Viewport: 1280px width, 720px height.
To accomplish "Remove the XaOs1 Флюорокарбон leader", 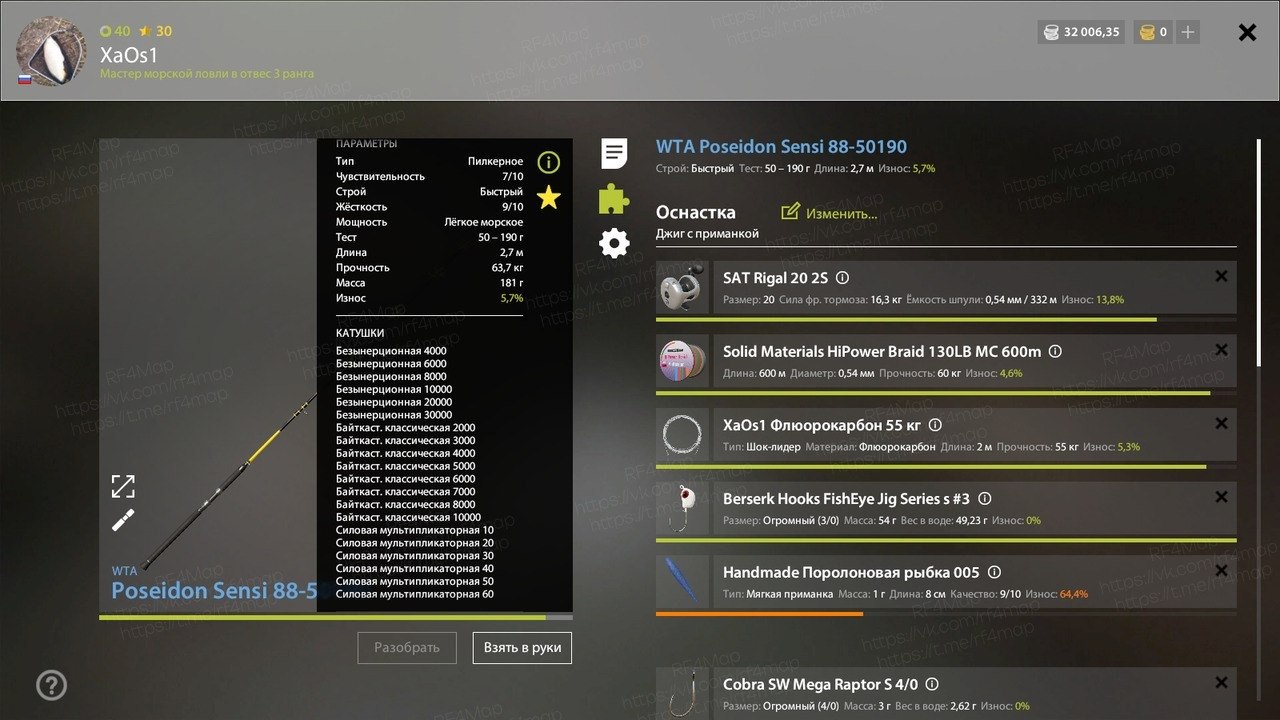I will click(1221, 423).
